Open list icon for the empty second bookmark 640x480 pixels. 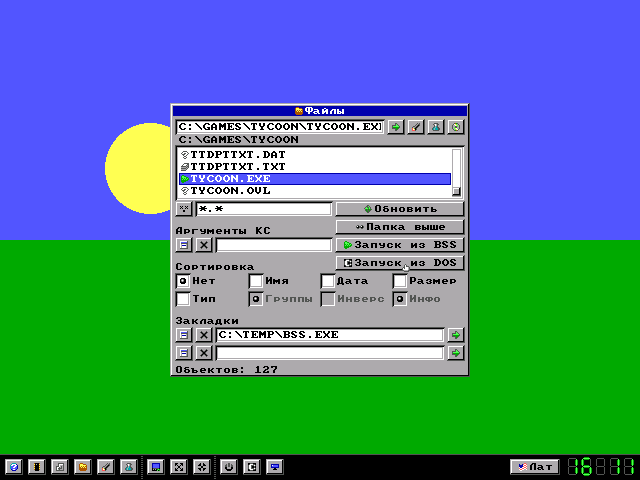tap(184, 353)
